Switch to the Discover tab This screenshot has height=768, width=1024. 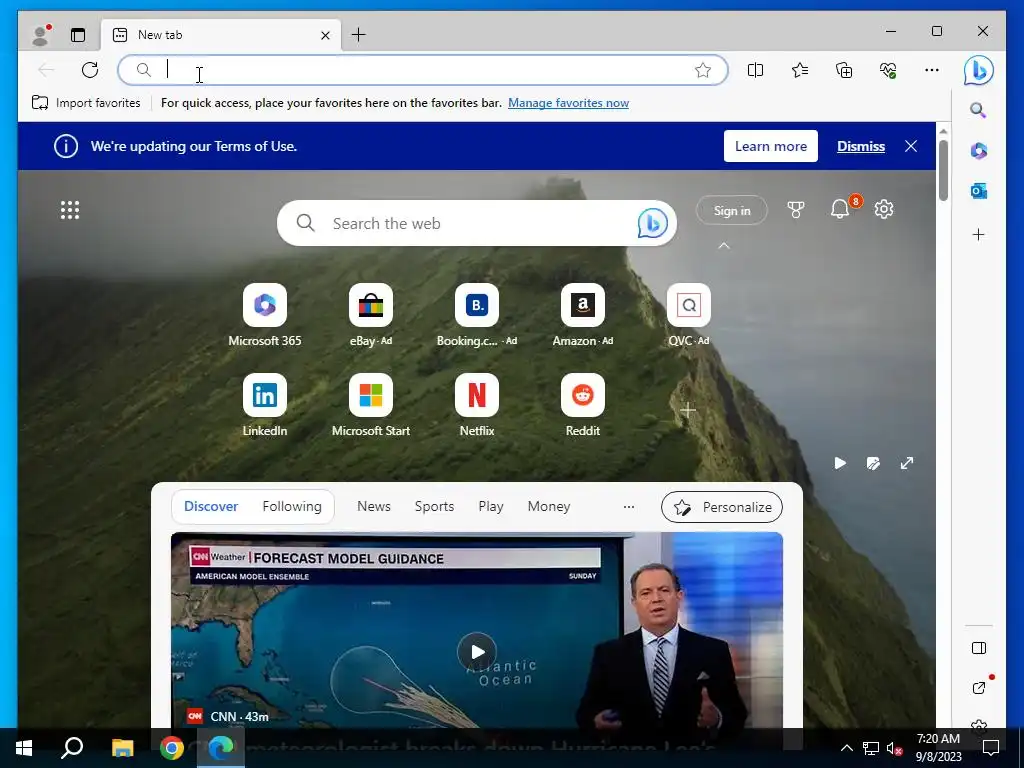pyautogui.click(x=211, y=506)
